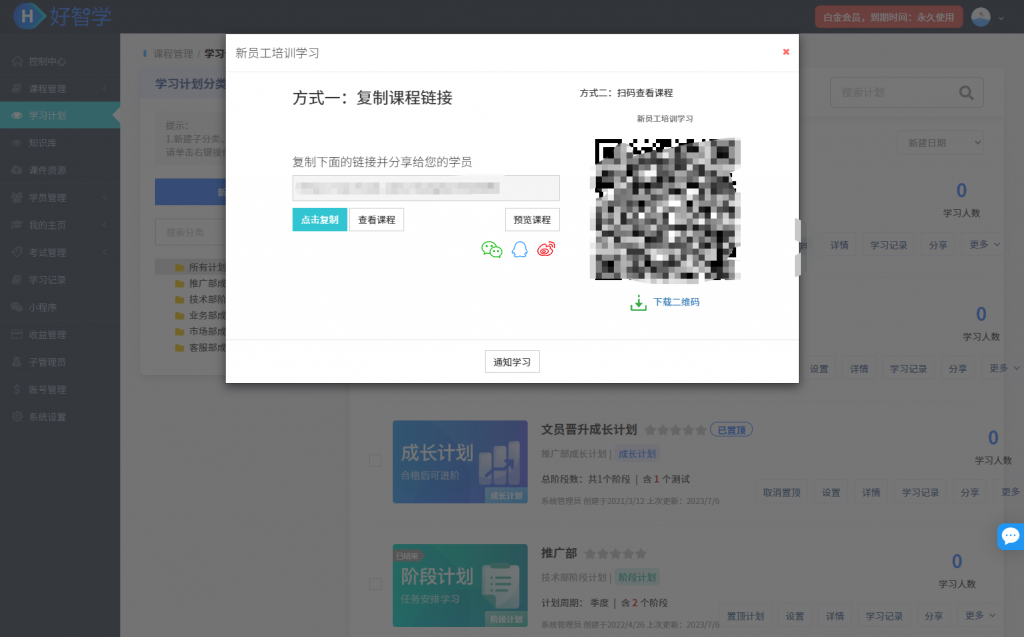The image size is (1024, 637).
Task: Expand the 我的主页 sidebar chevron
Action: click(x=104, y=225)
